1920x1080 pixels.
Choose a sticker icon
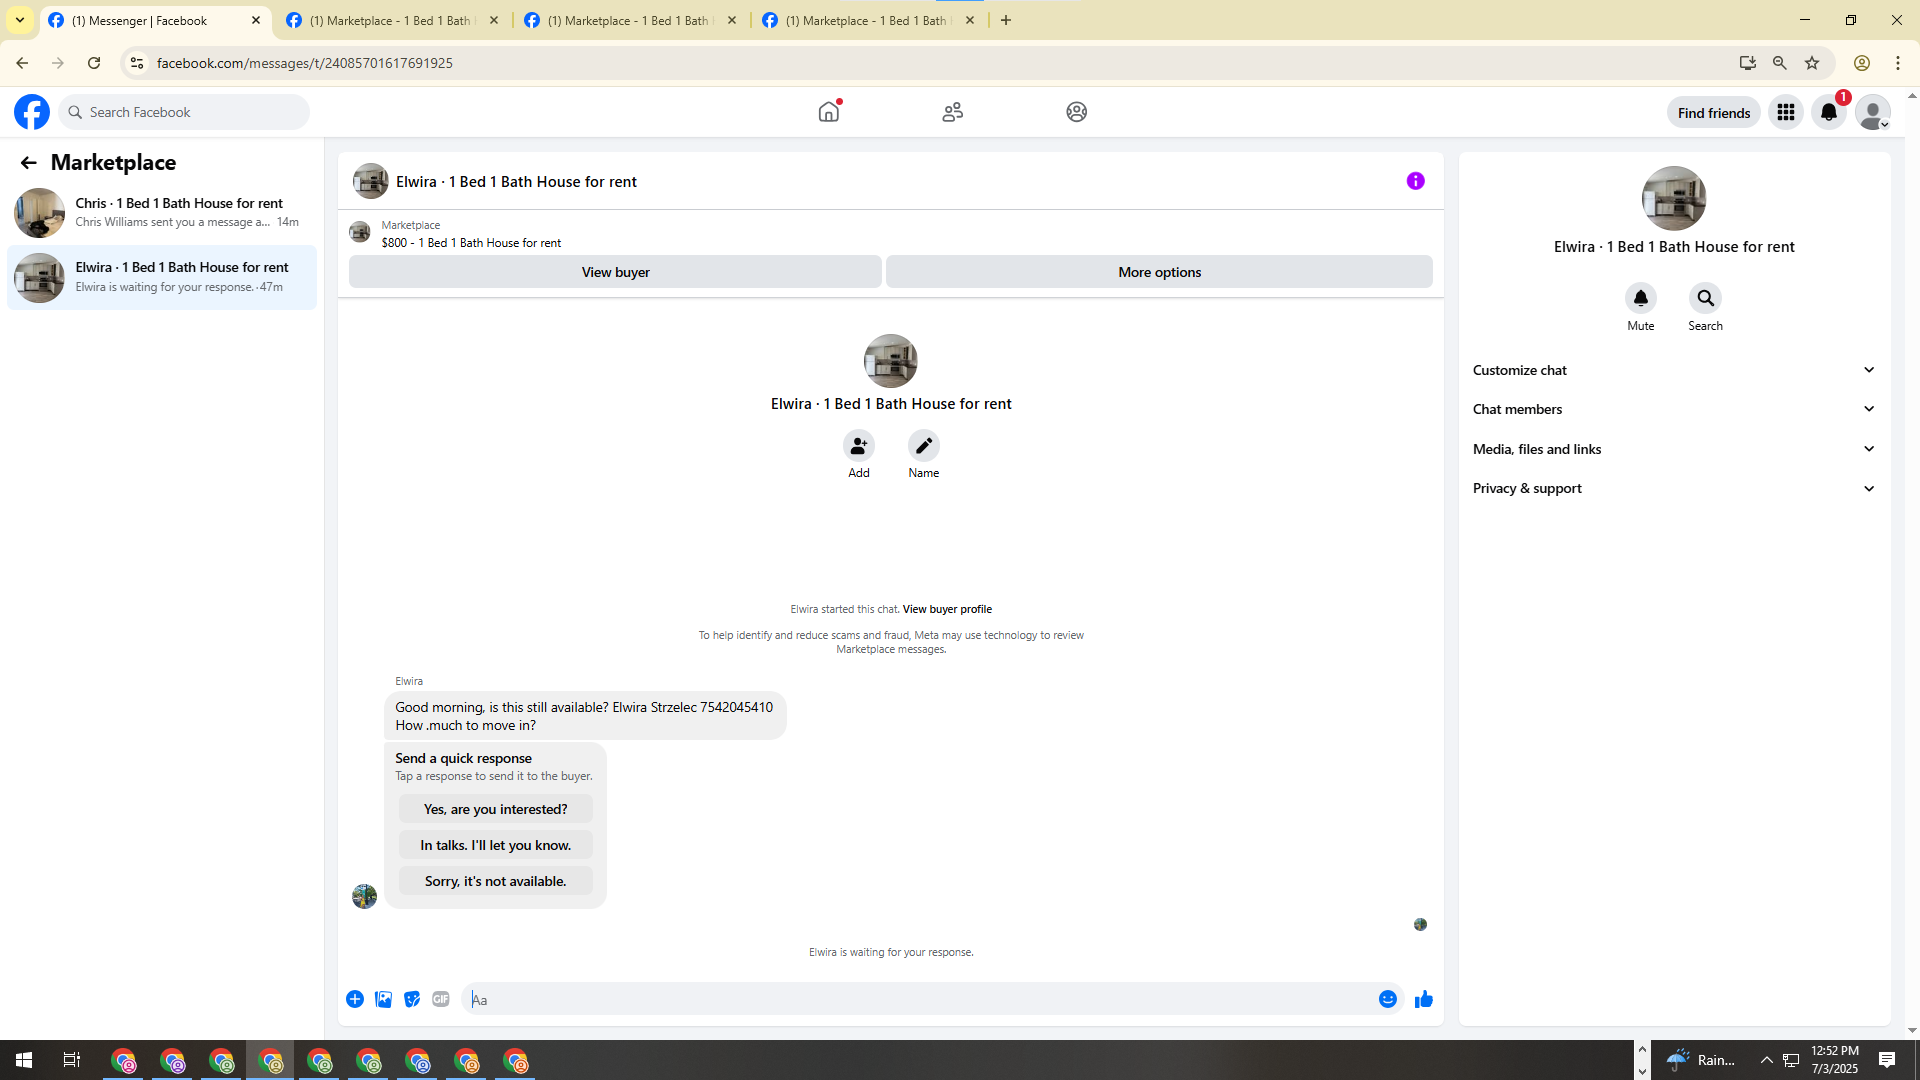(412, 999)
